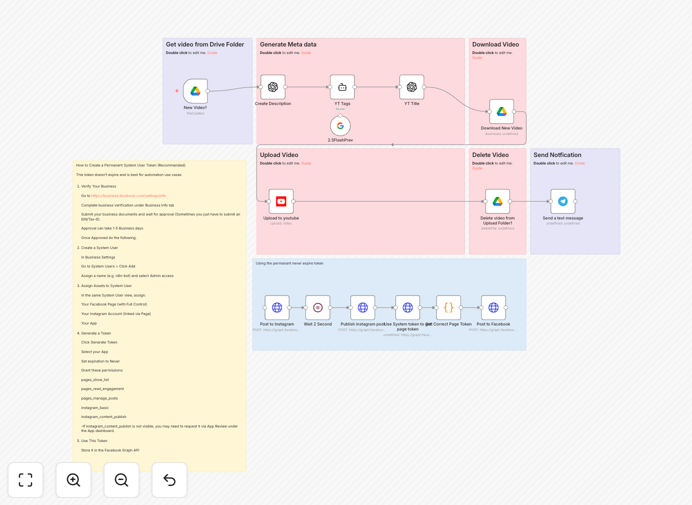This screenshot has height=505, width=692.
Task: Select the Use System token to get page token node
Action: 407,308
